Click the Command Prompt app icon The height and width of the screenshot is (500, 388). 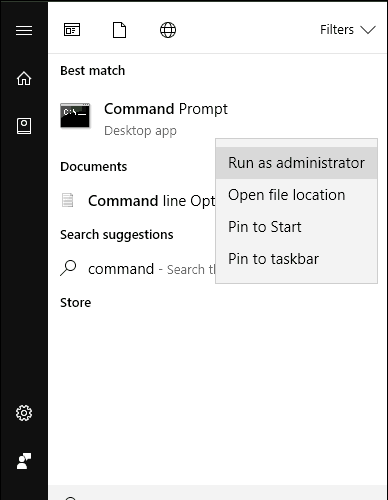(x=75, y=115)
